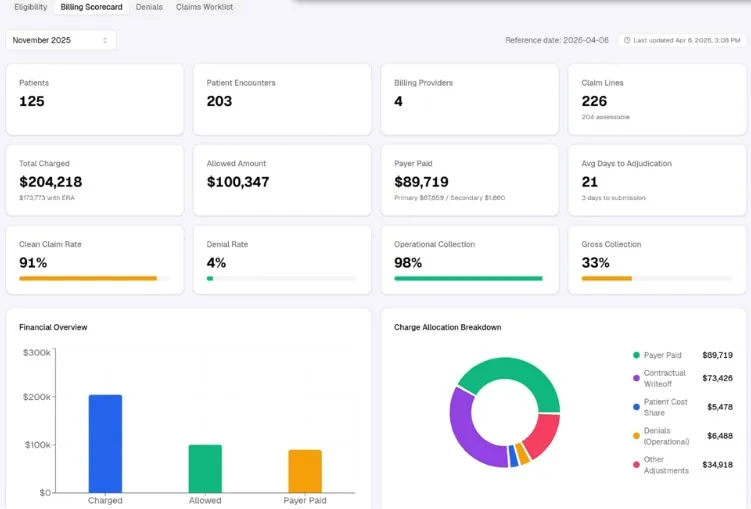
Task: Switch to the Eligibility tab
Action: pyautogui.click(x=31, y=7)
